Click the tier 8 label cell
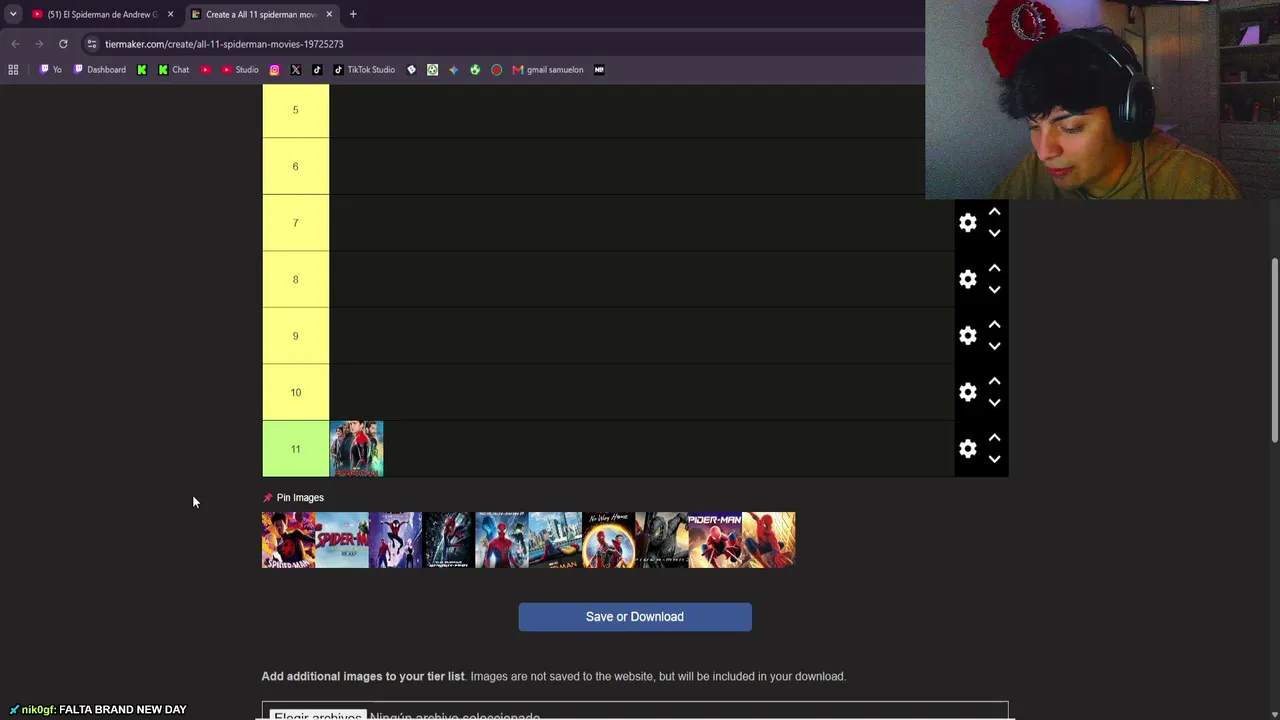 [295, 280]
